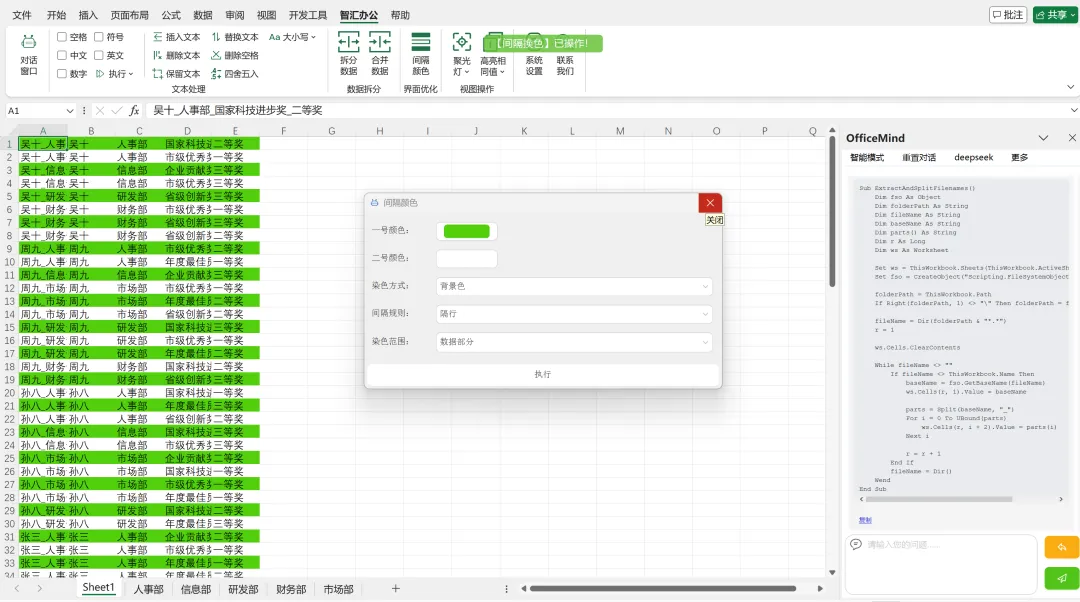Click the 四舍五入 rounding tool
The image size is (1080, 602).
click(235, 74)
